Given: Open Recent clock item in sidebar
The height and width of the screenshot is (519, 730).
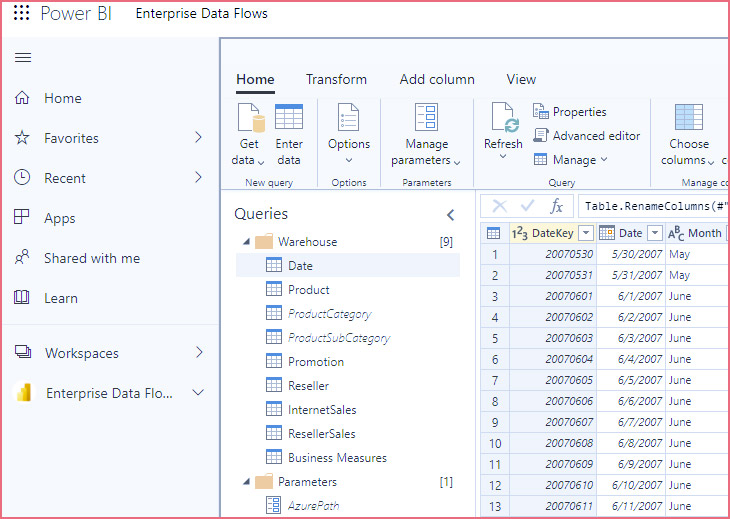Looking at the screenshot, I should [x=22, y=177].
